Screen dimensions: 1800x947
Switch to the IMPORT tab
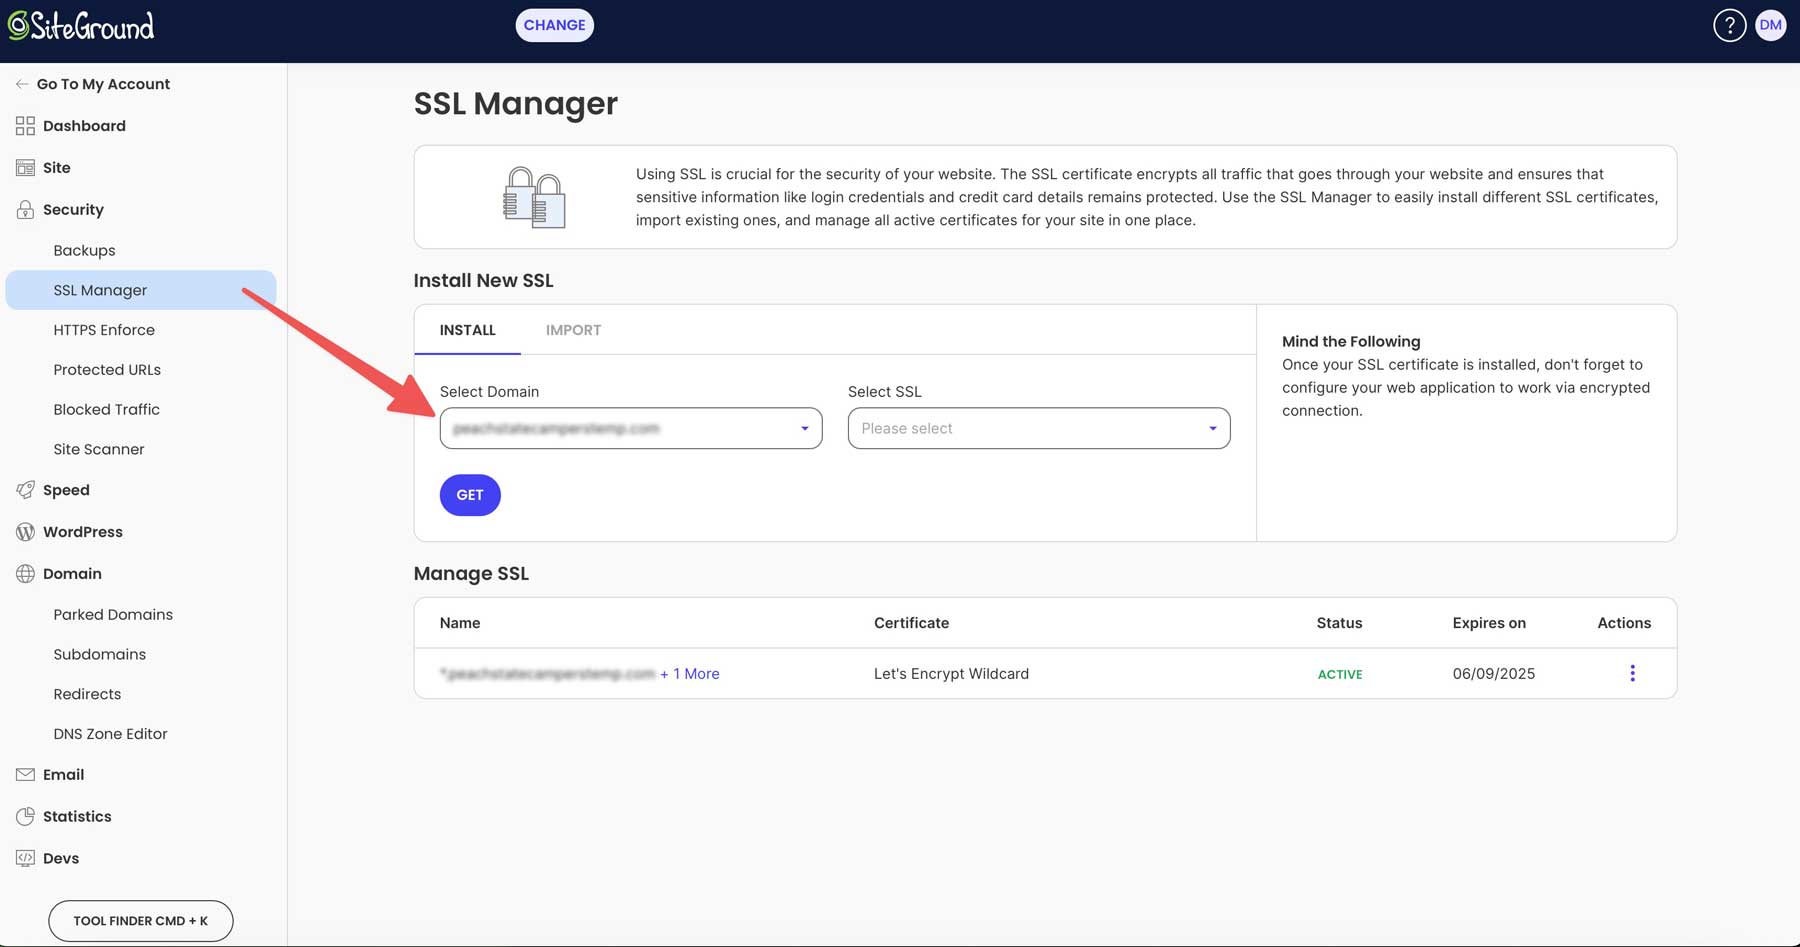pyautogui.click(x=573, y=330)
